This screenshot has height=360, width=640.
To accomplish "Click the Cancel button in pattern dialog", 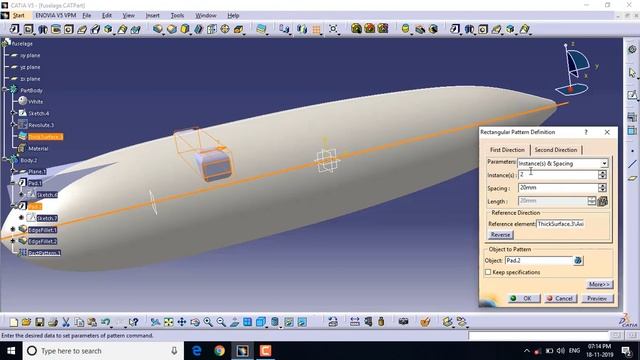I will coord(560,298).
